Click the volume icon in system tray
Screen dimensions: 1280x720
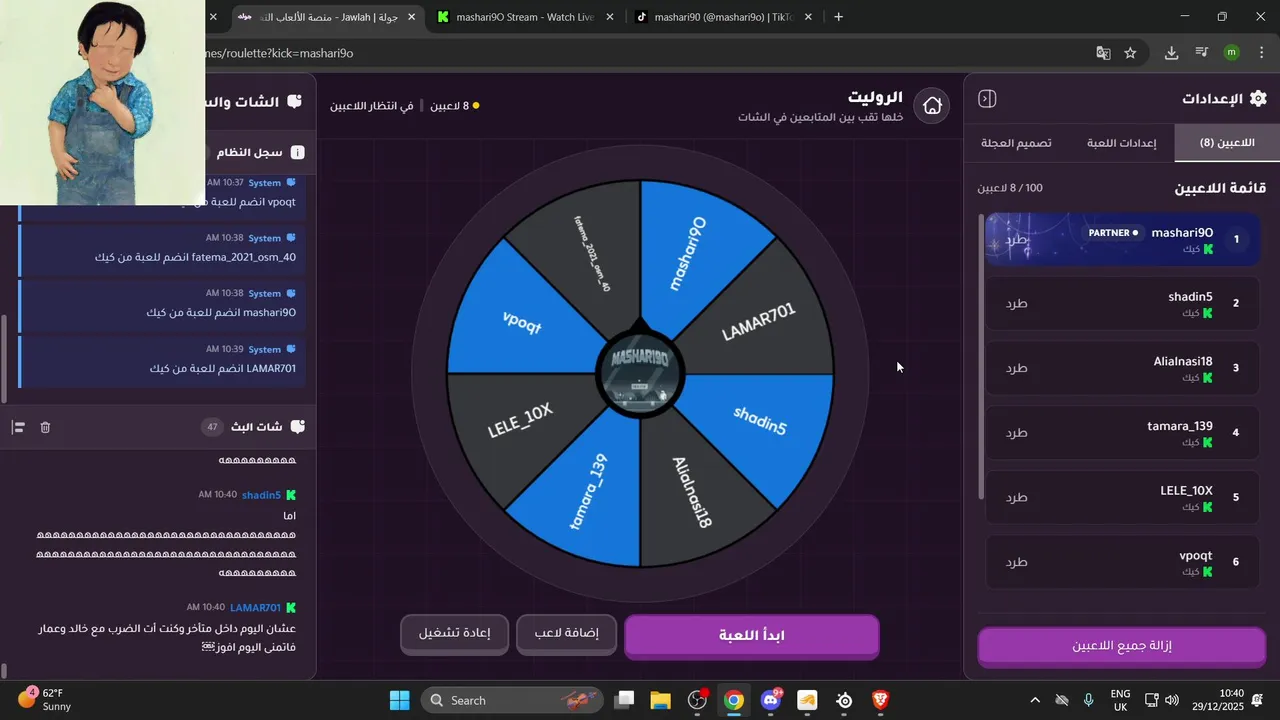coord(1172,700)
